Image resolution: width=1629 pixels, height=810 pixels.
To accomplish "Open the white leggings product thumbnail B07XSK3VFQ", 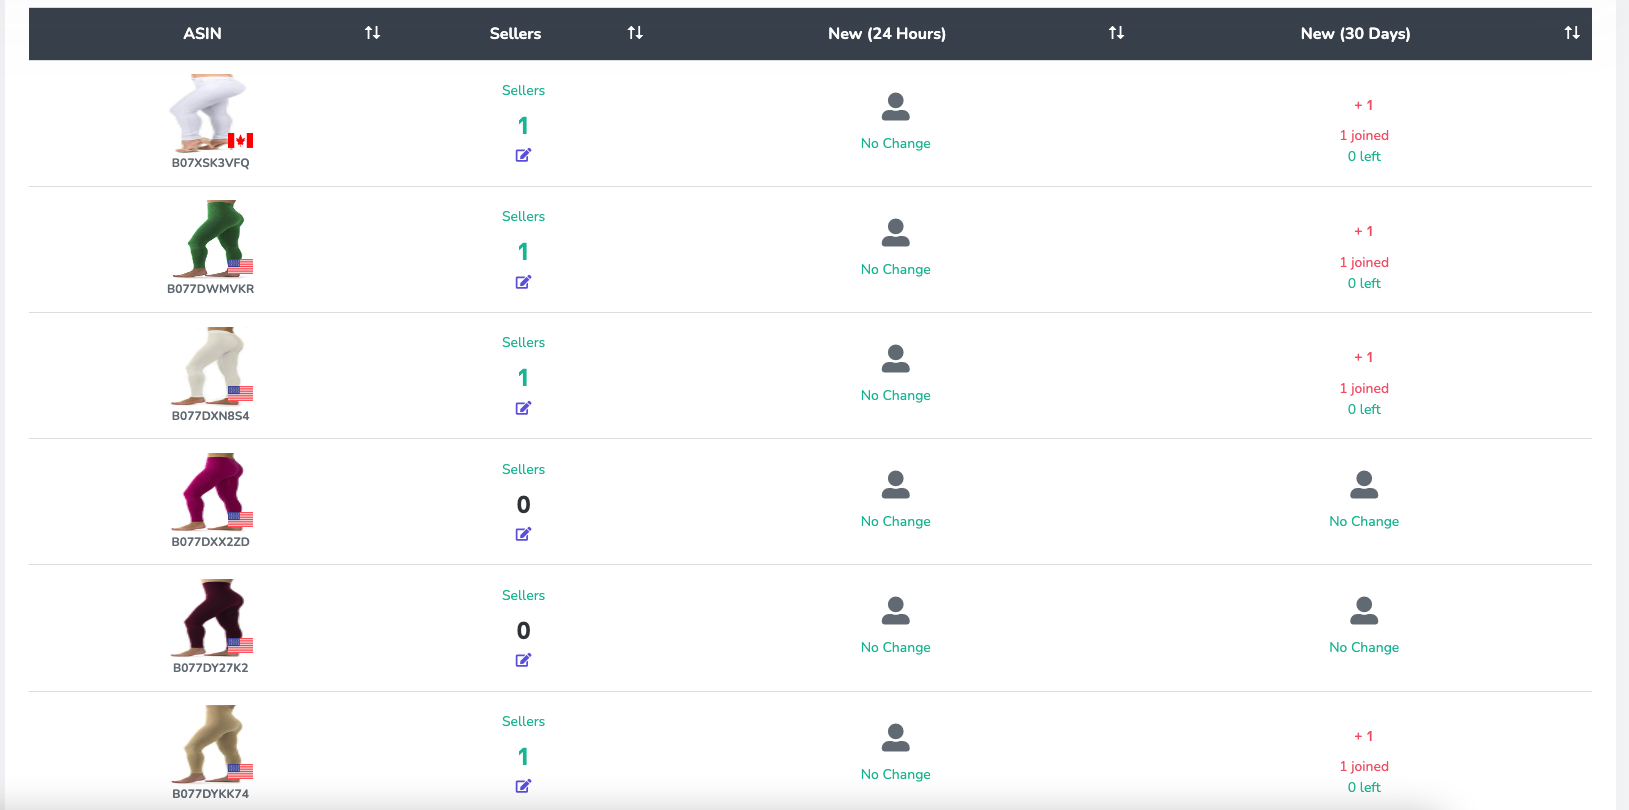I will tap(209, 111).
